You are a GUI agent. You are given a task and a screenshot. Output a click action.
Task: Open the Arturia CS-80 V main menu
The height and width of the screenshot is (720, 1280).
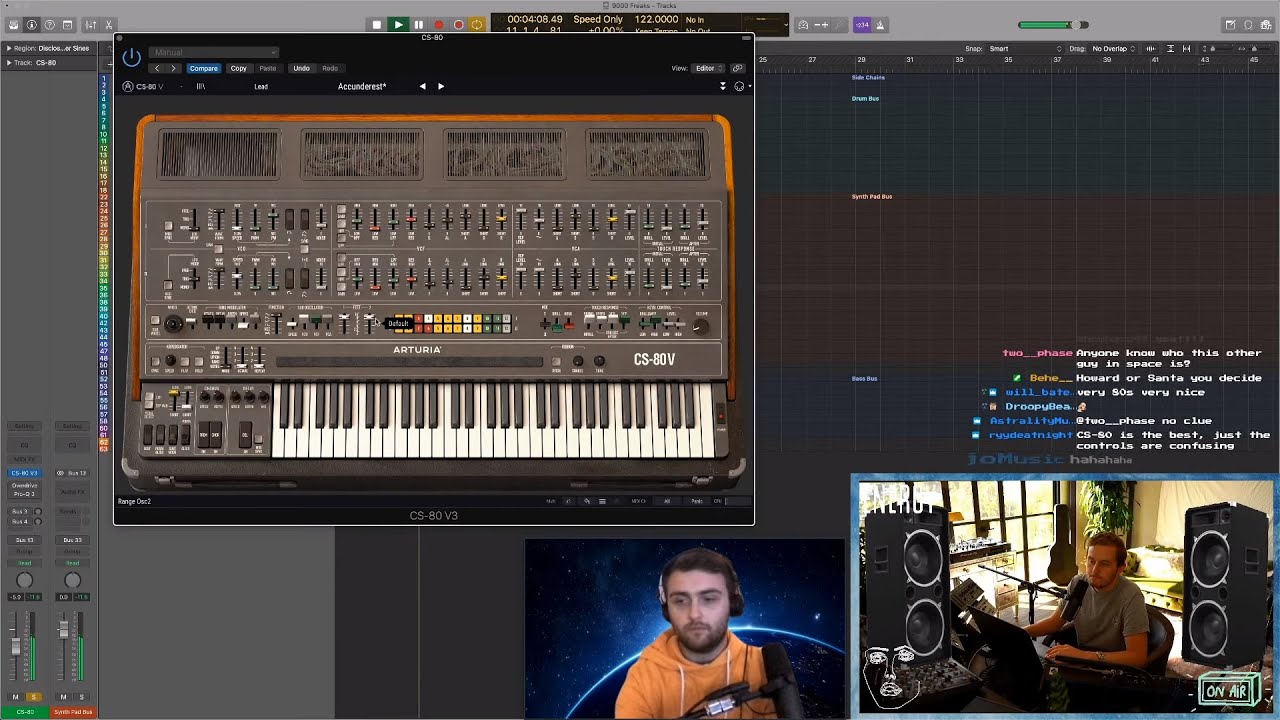click(x=145, y=87)
